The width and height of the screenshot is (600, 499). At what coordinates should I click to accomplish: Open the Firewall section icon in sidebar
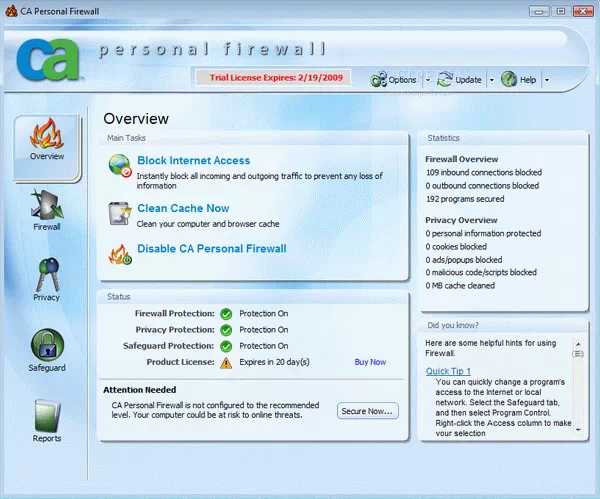tap(47, 205)
